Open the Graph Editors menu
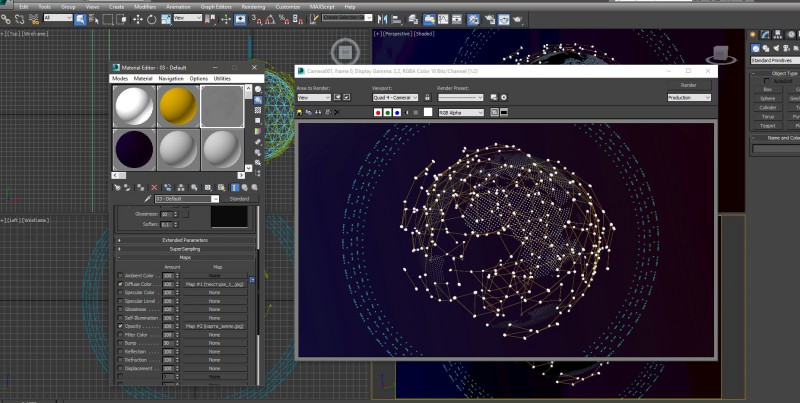This screenshot has height=403, width=800. pyautogui.click(x=216, y=7)
